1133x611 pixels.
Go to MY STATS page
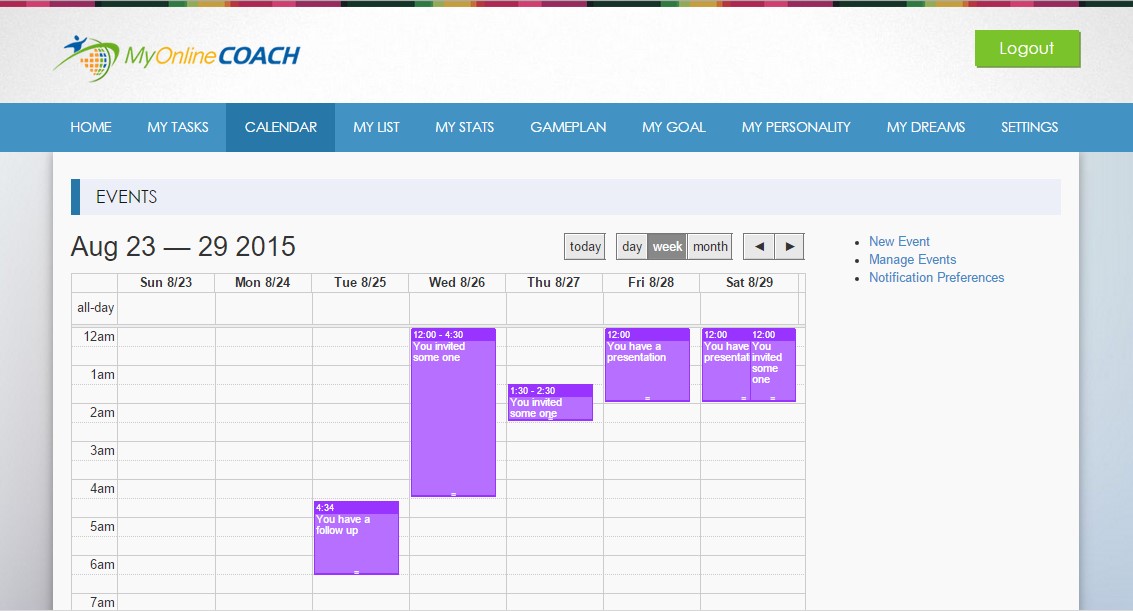[465, 127]
